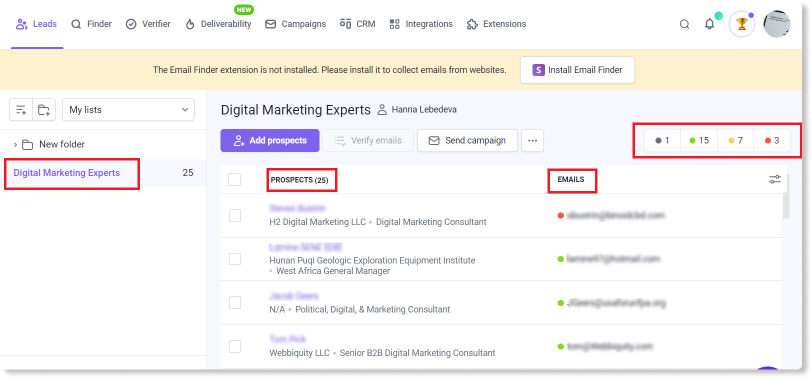812x379 pixels.
Task: Open the Deliverability menu item
Action: coord(219,24)
